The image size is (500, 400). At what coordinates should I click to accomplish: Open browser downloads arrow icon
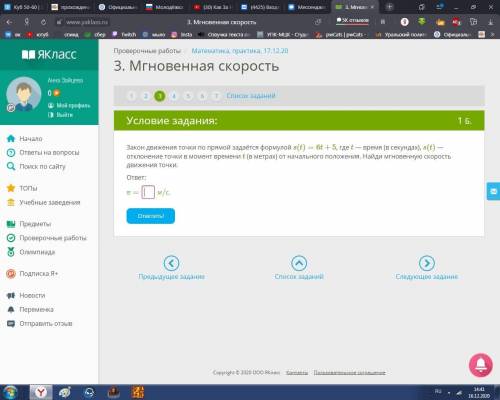[x=491, y=22]
